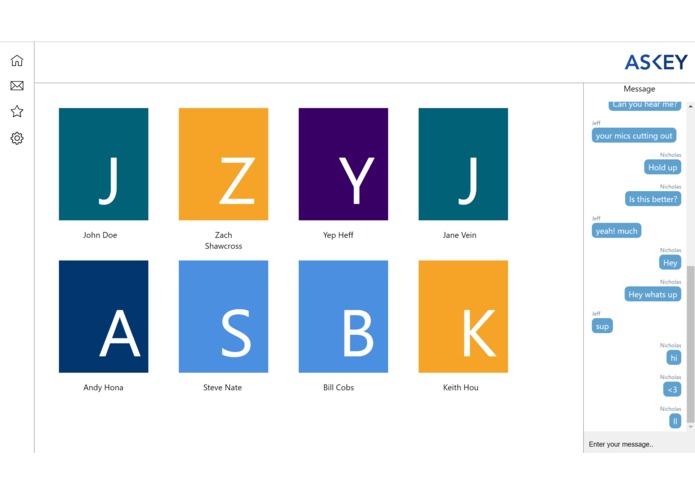
Task: Click the Yep Heff name label
Action: pyautogui.click(x=338, y=235)
